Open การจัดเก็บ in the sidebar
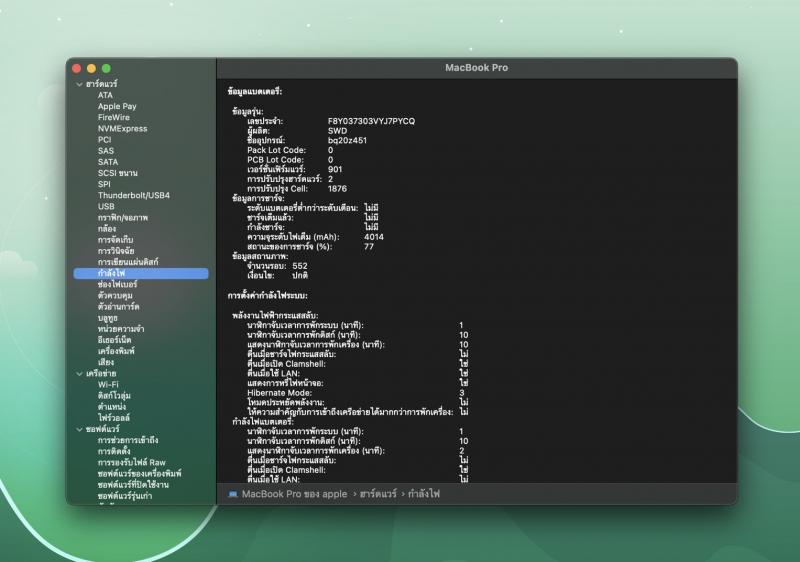 click(x=115, y=240)
